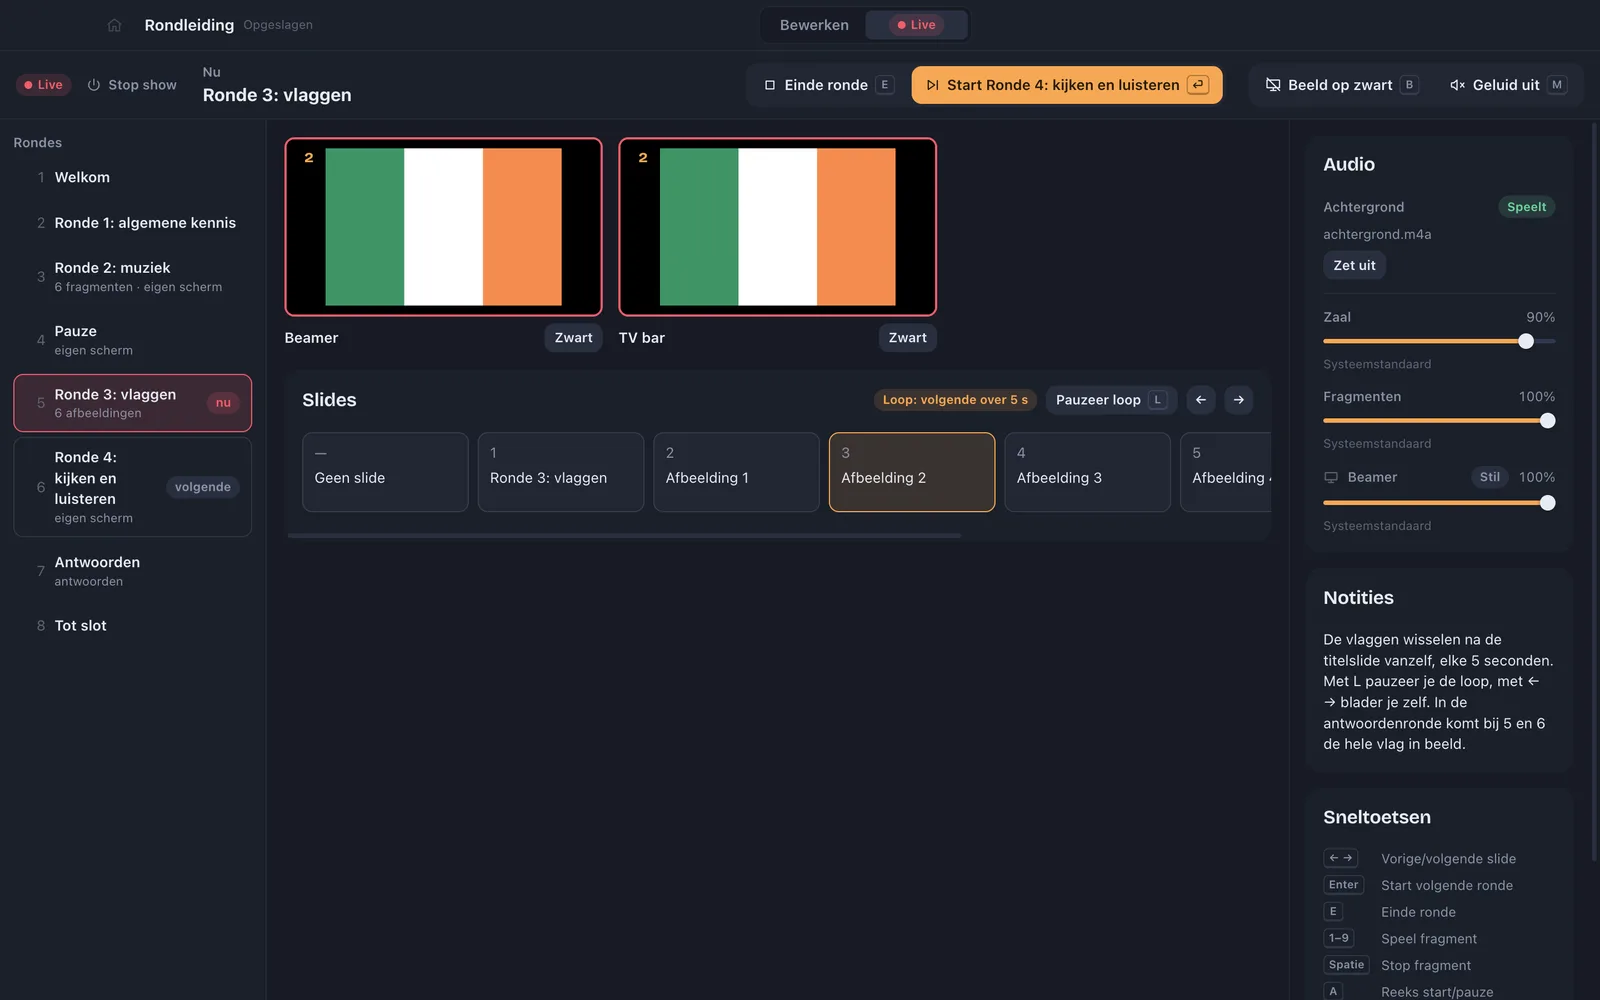
Task: Select Ronde 2: muziek in the list
Action: (x=132, y=277)
